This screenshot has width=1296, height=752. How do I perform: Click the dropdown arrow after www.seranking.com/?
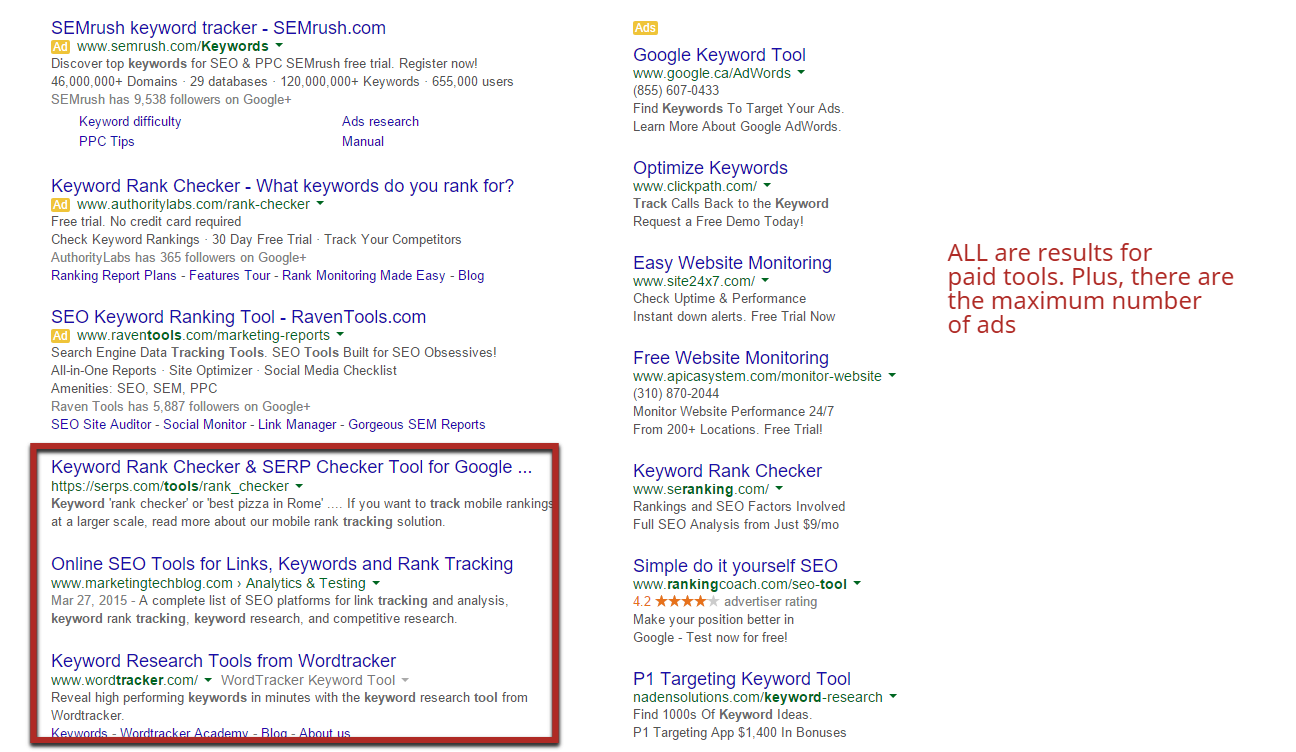779,488
